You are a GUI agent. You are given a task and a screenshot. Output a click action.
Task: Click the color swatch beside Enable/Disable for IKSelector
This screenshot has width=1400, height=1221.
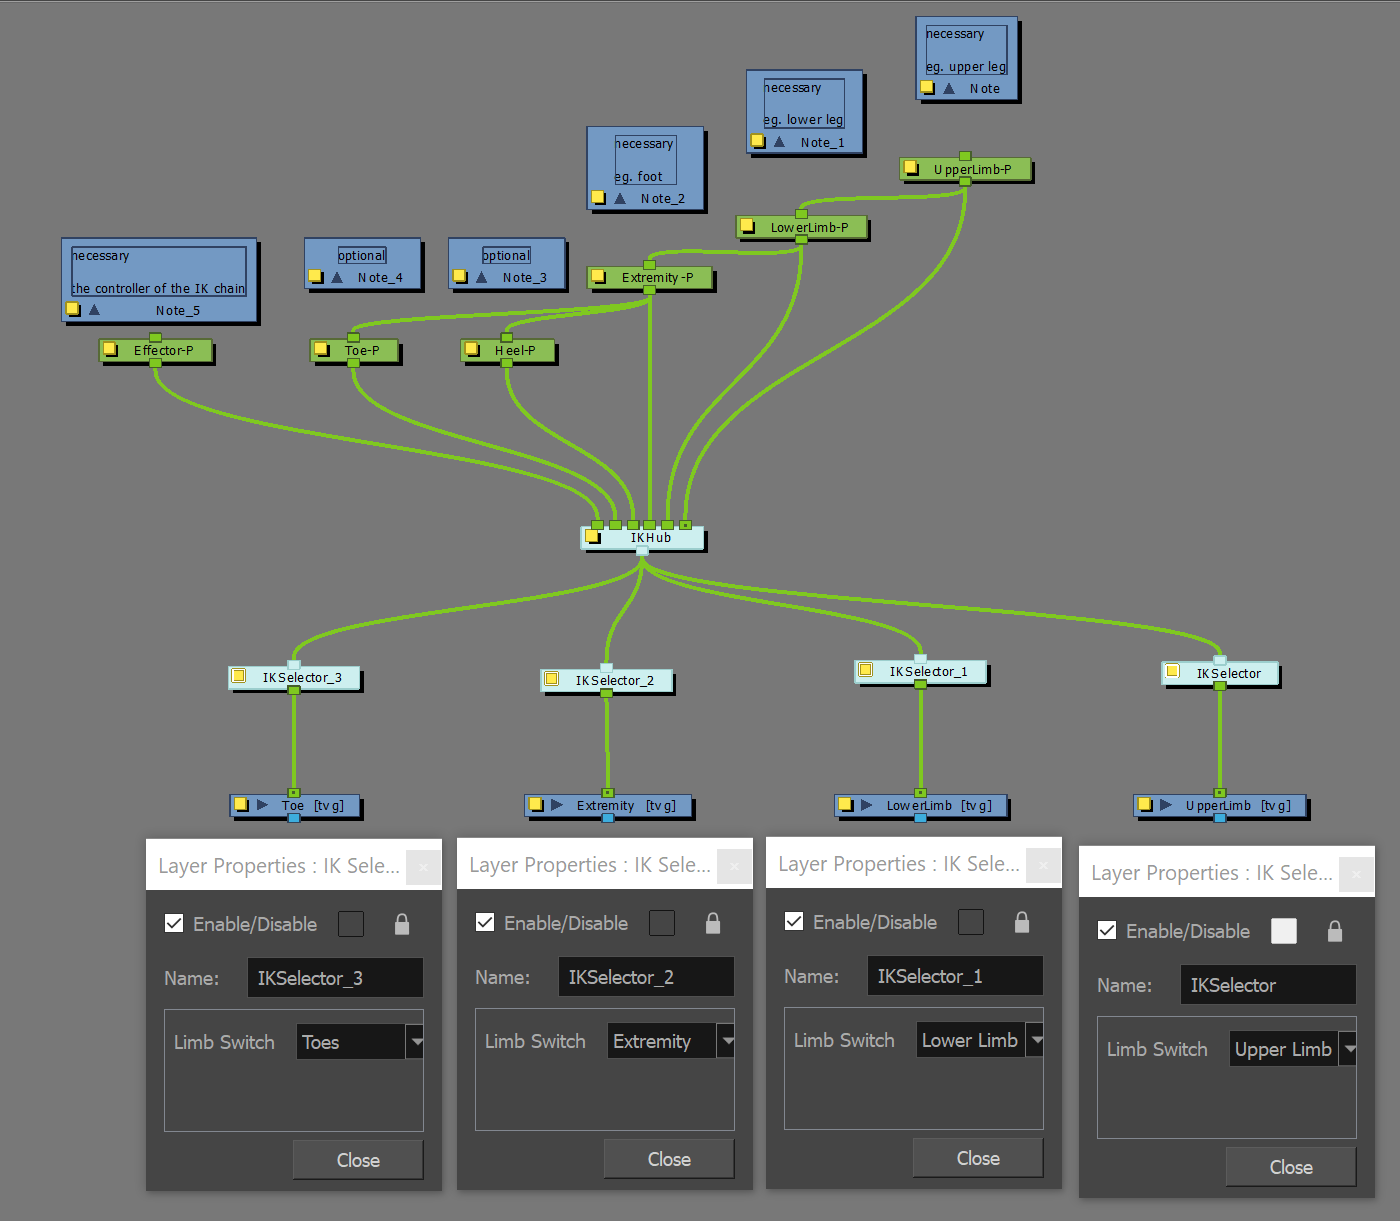tap(1284, 930)
